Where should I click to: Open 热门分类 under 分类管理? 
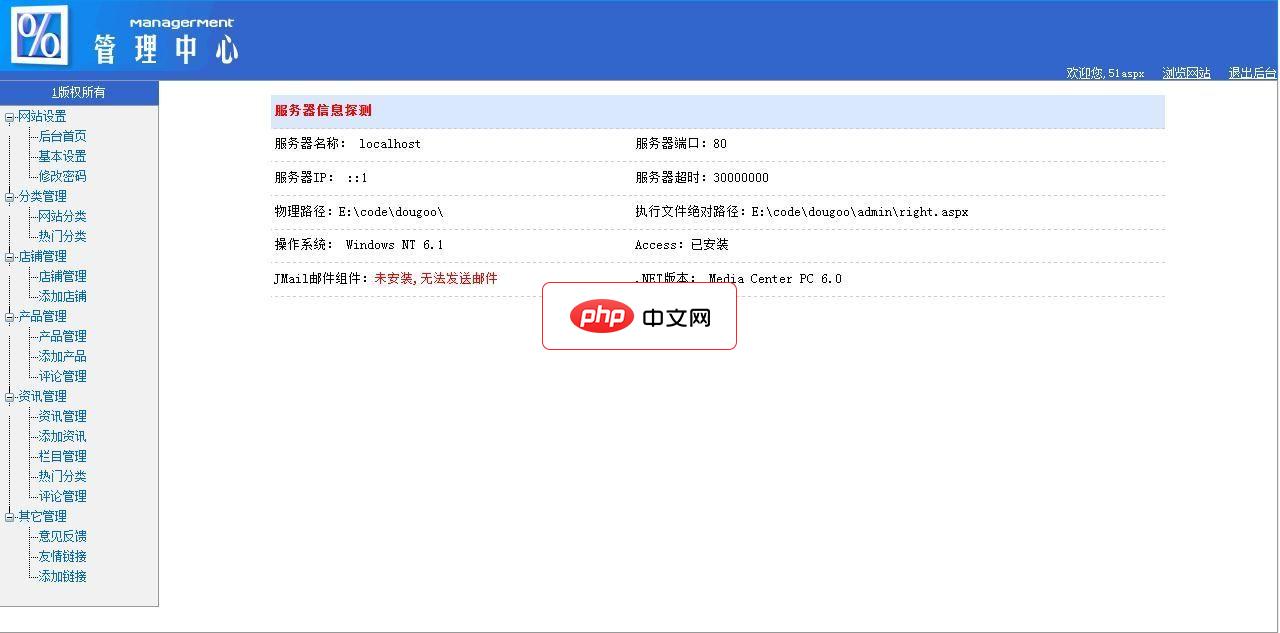(60, 236)
